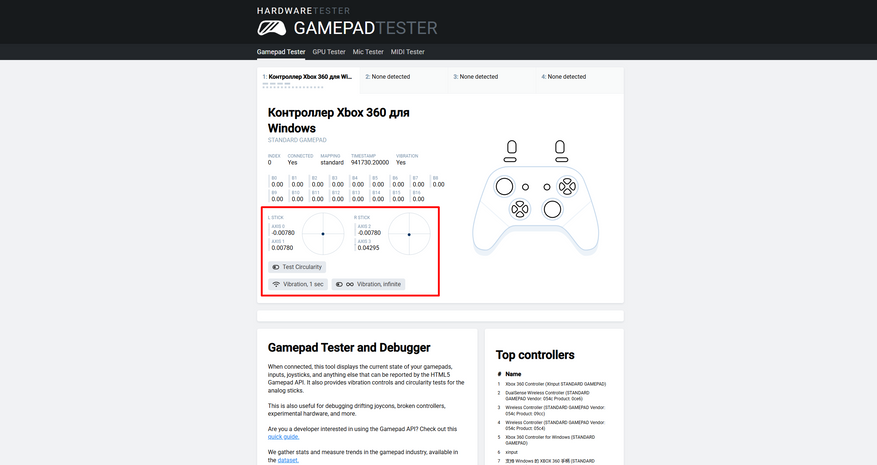Click the B9 button value 0.00
This screenshot has width=877, height=465.
click(x=277, y=199)
